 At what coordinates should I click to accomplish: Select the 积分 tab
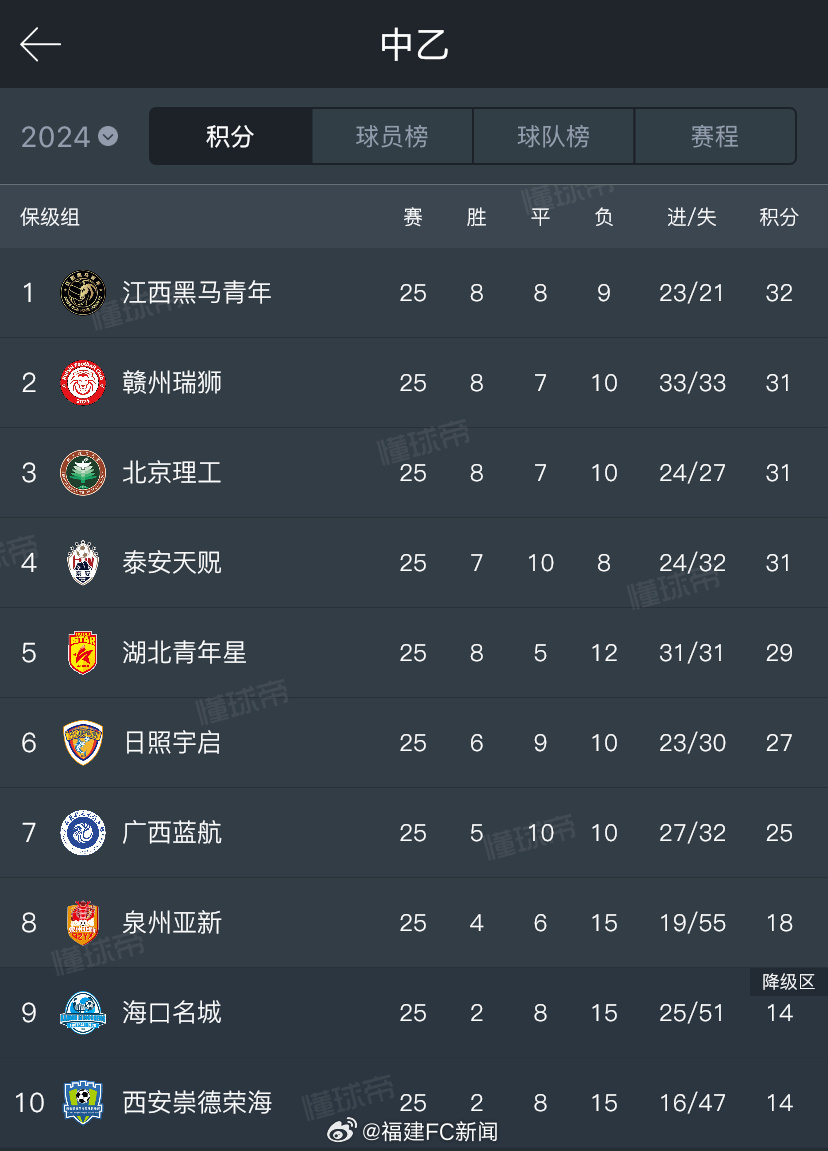pos(231,137)
